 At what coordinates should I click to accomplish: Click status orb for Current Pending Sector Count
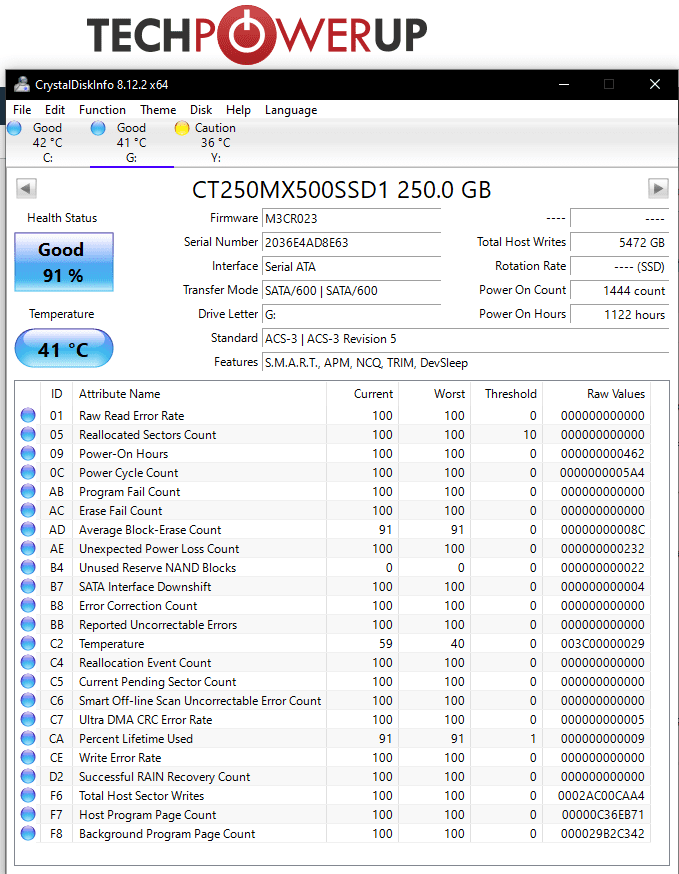click(x=28, y=681)
